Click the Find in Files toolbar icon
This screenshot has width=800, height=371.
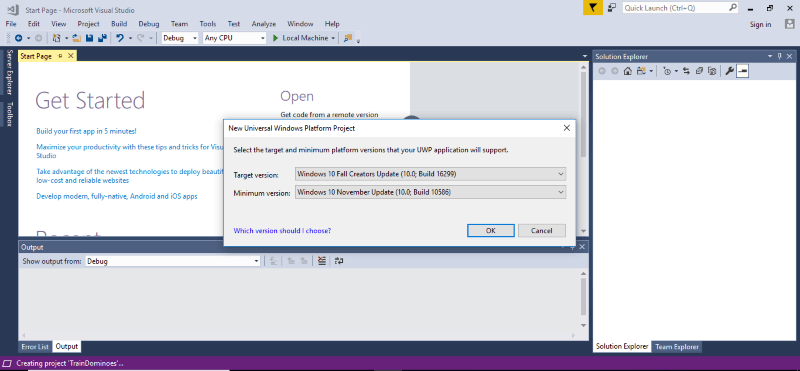pos(348,38)
